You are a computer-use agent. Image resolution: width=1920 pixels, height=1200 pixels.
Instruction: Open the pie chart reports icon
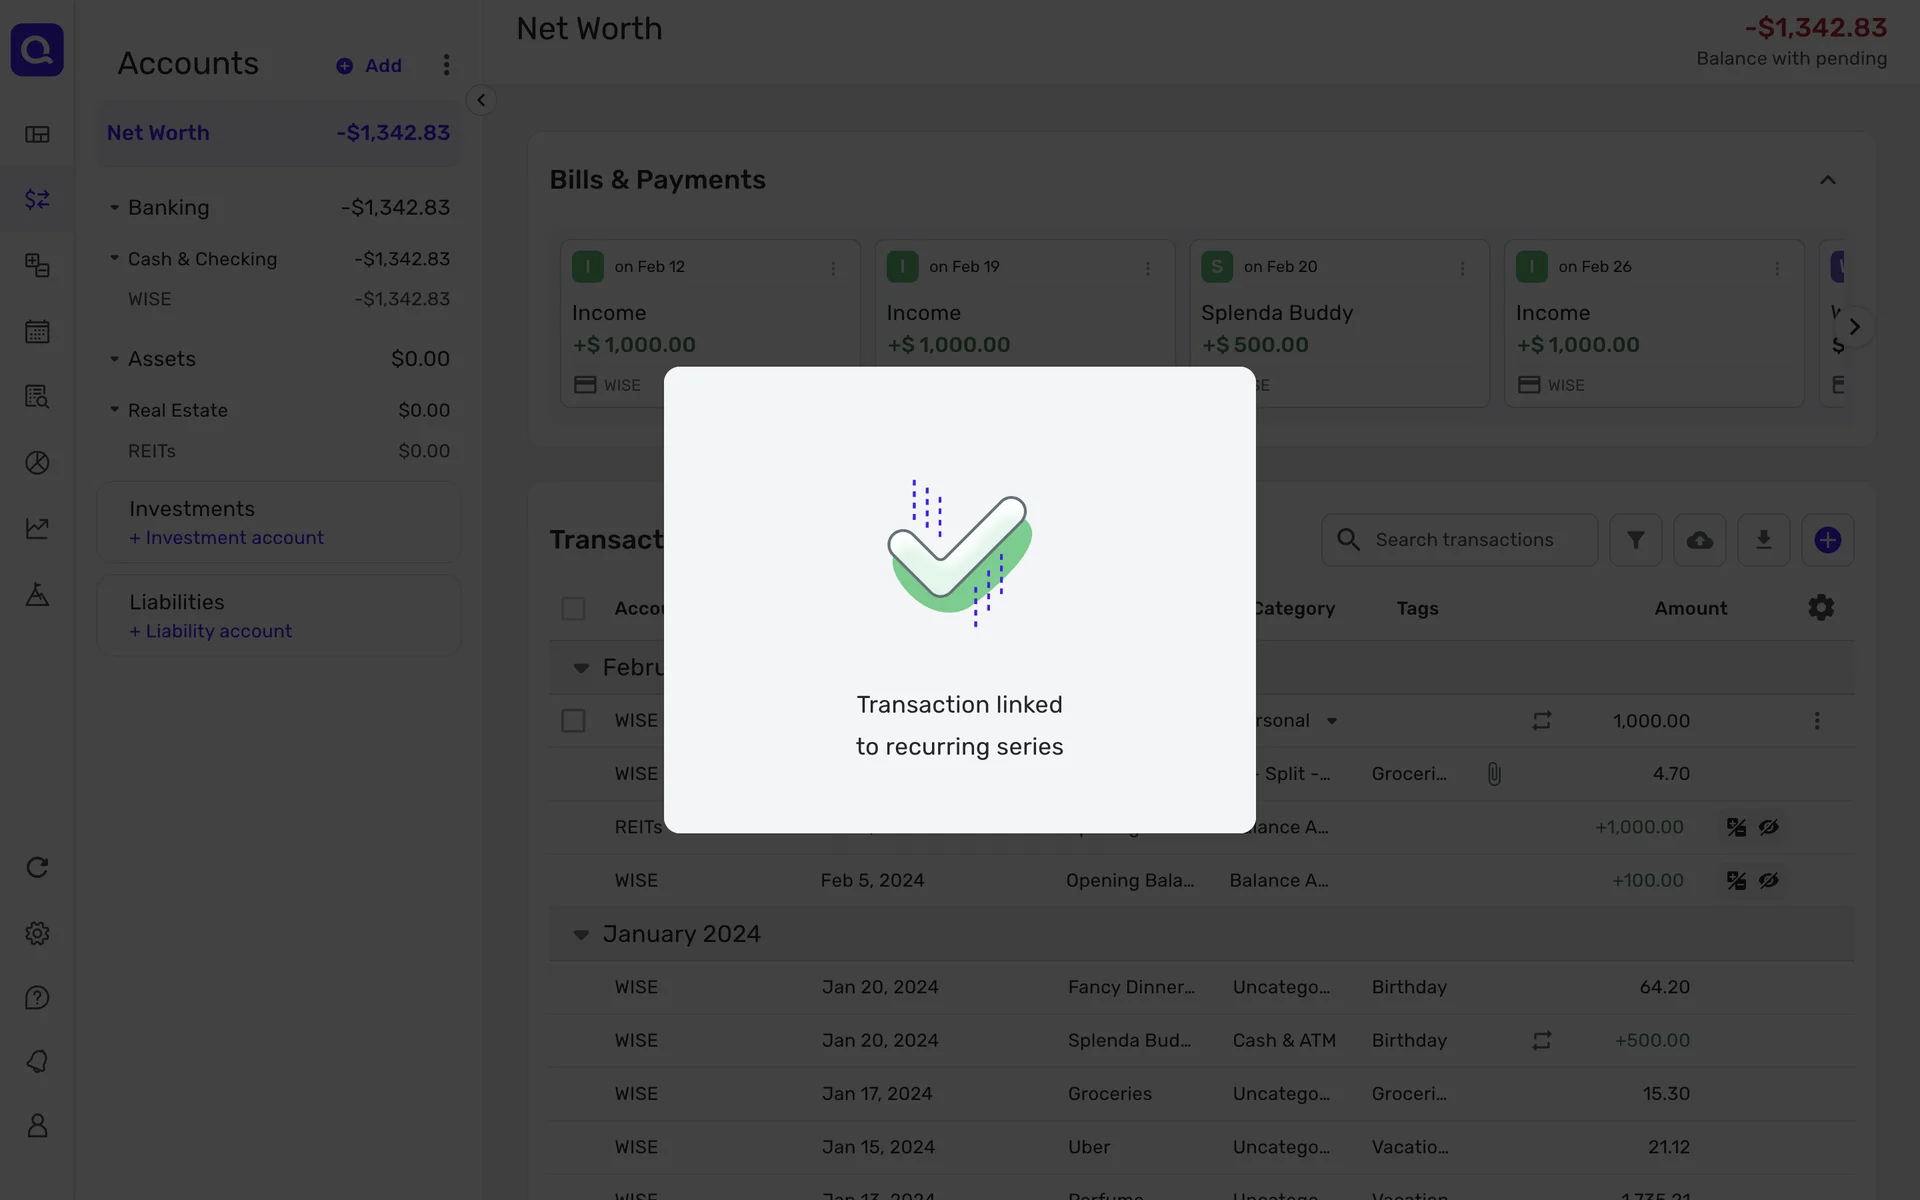coord(37,463)
